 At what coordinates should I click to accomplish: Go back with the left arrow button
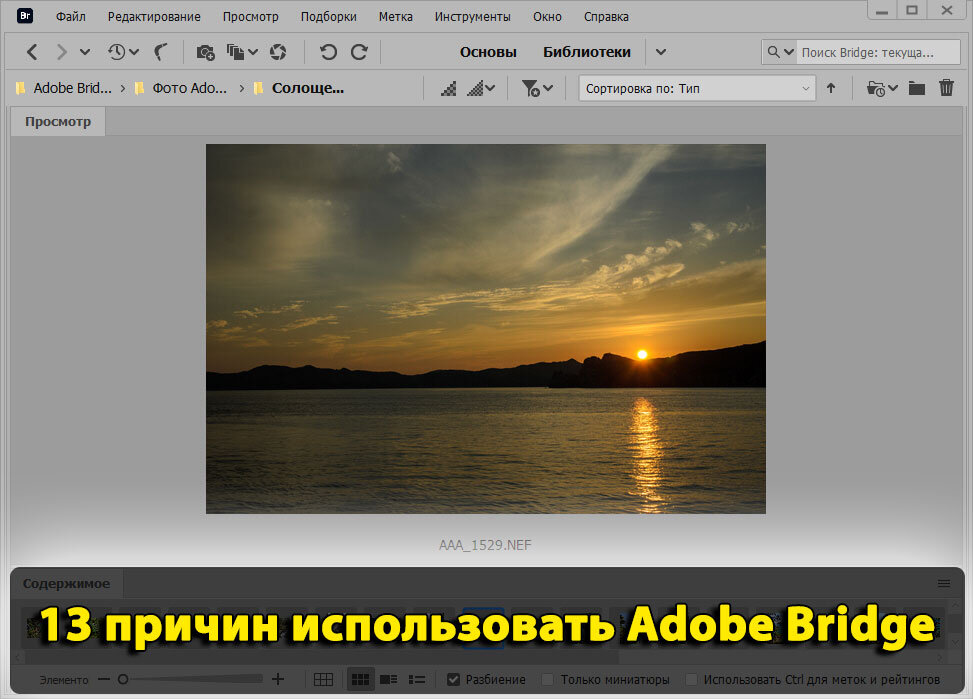tap(32, 52)
